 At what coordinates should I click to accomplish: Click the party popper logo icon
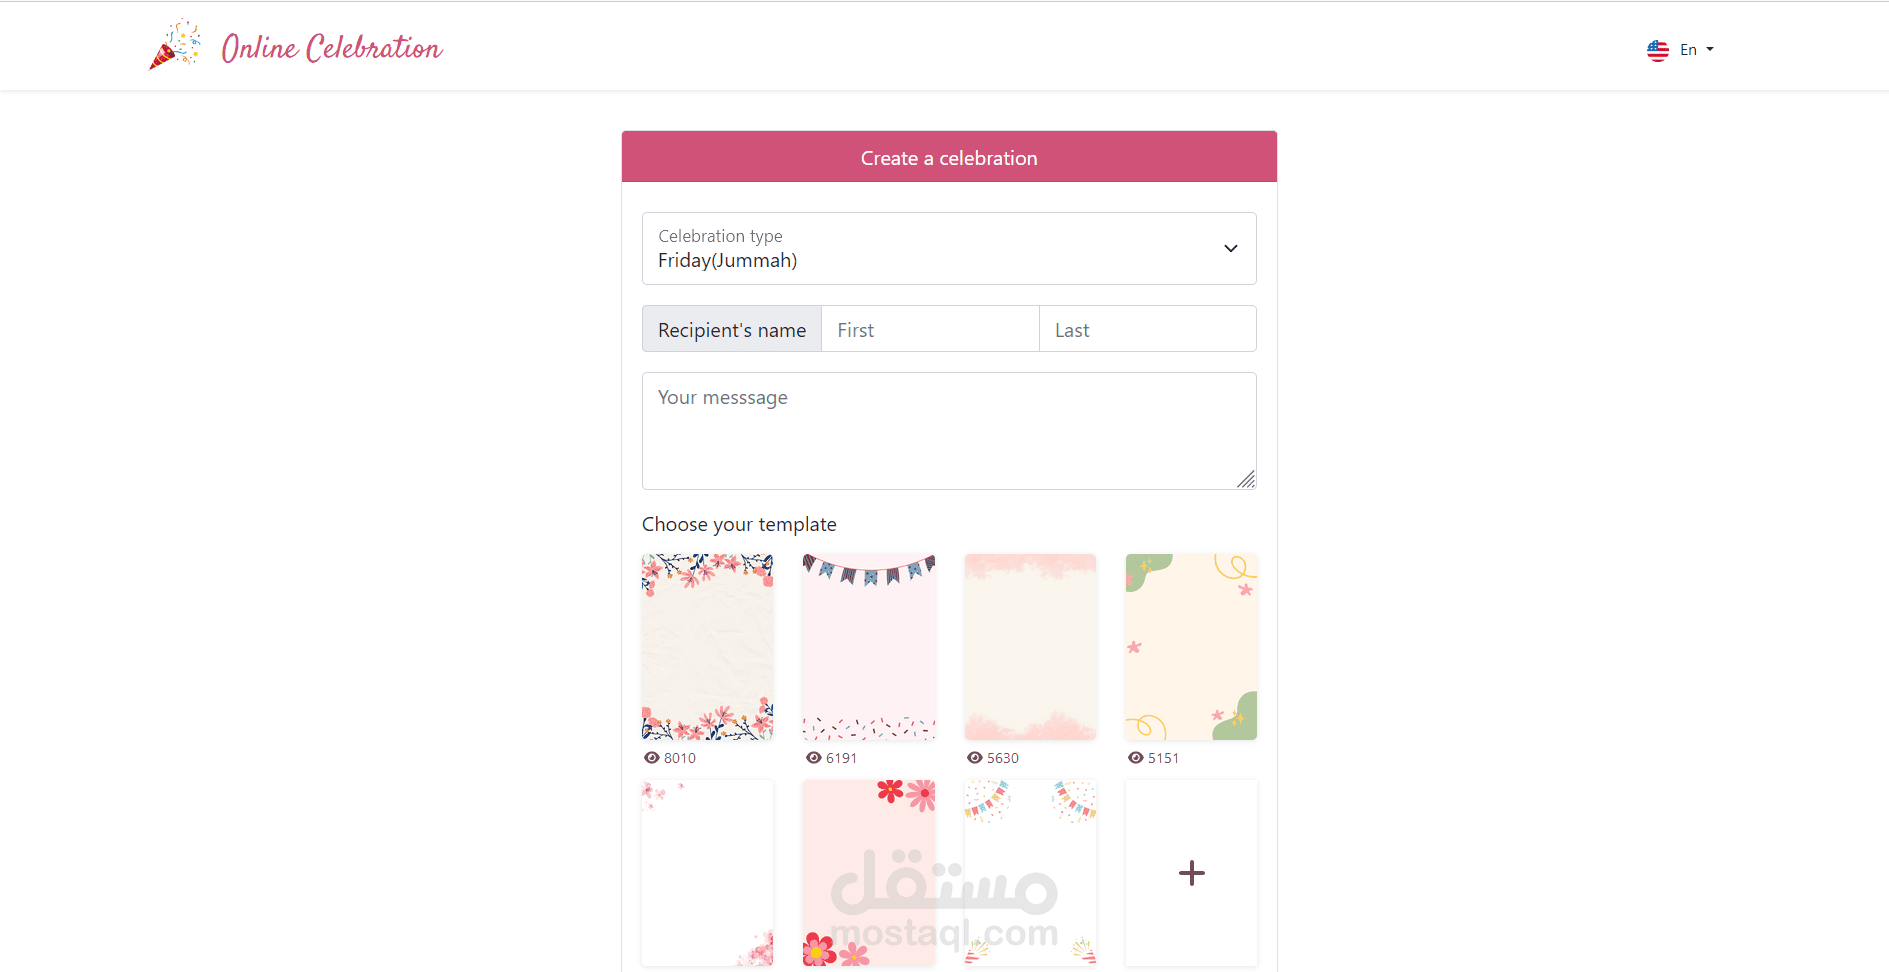[x=175, y=45]
